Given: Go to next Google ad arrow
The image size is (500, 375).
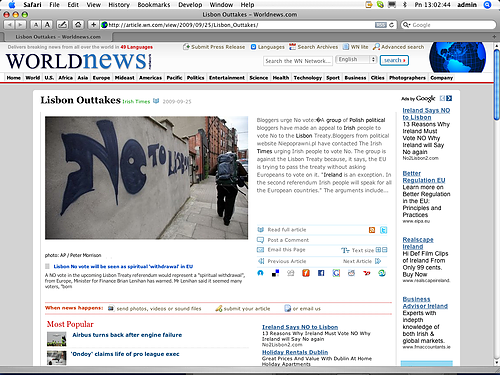Looking at the screenshot, I should click(x=449, y=98).
